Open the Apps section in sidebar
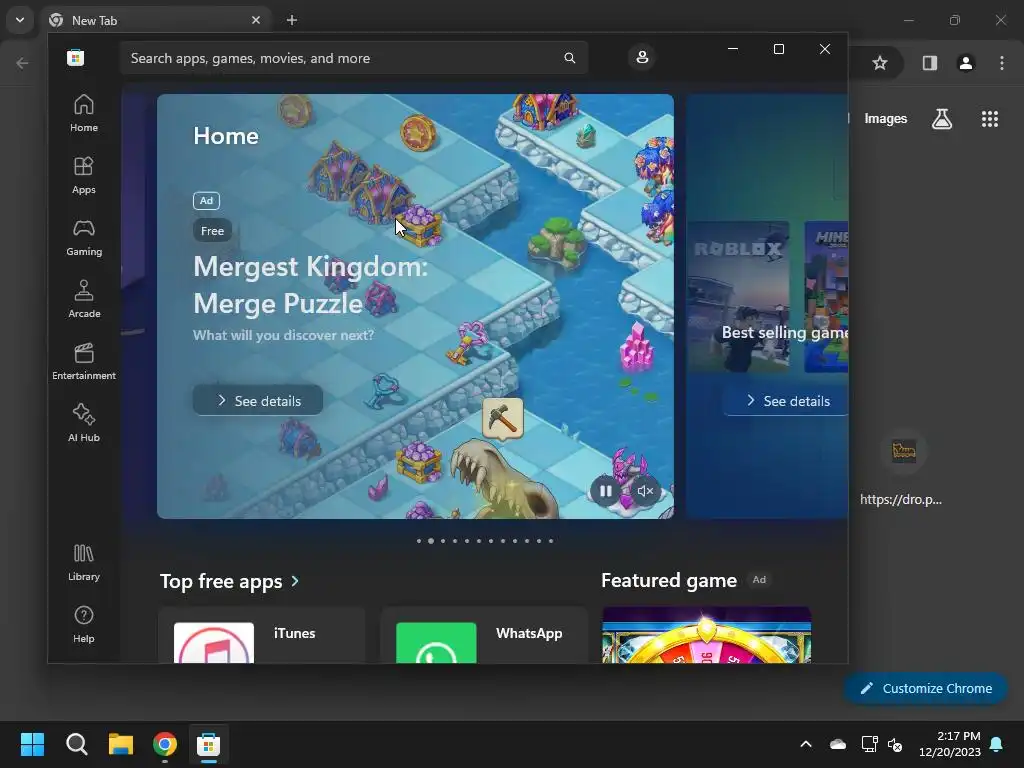 tap(84, 176)
